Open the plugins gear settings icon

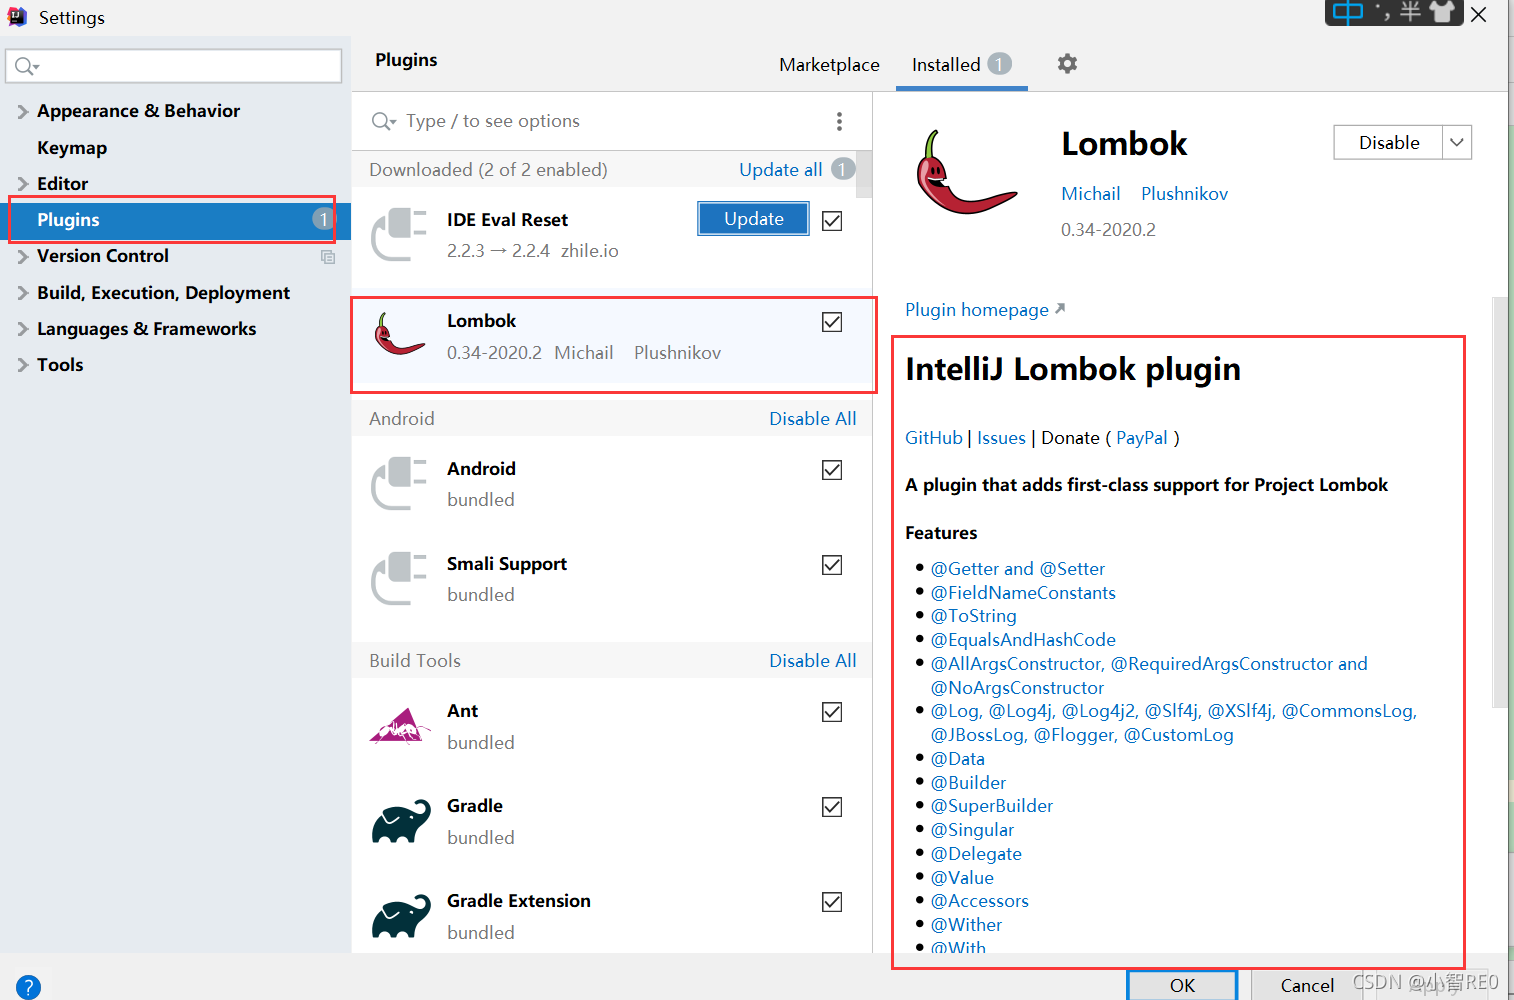1067,64
